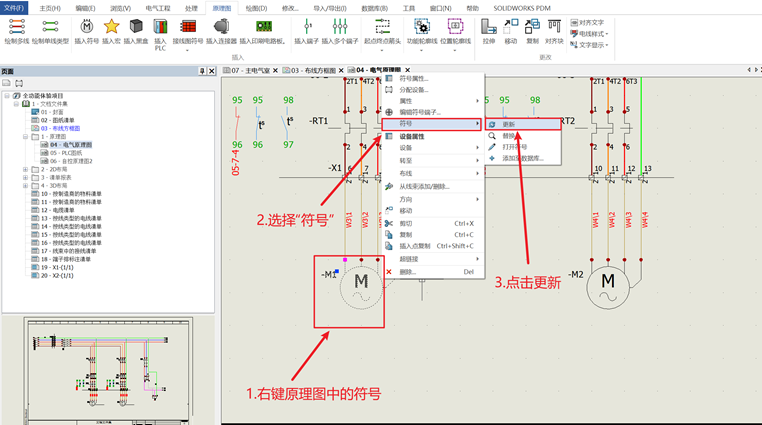
Task: Select 12 - 电缆清单 in tree
Action: pos(57,210)
